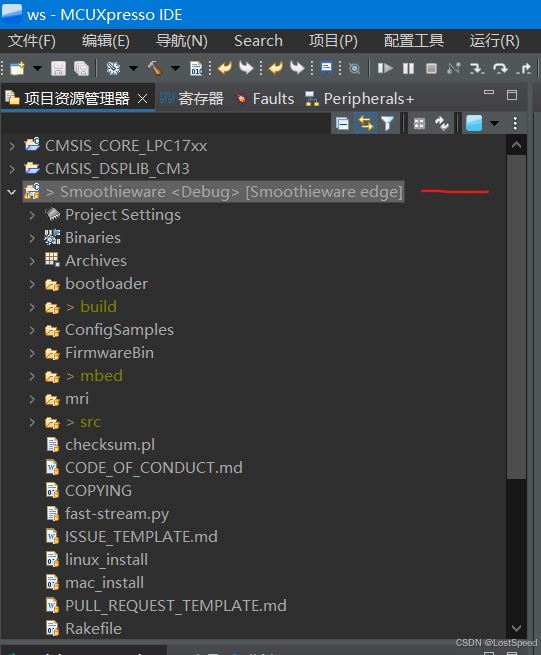Click the blue terminal console toolbar icon
This screenshot has width=541, height=655.
326,68
